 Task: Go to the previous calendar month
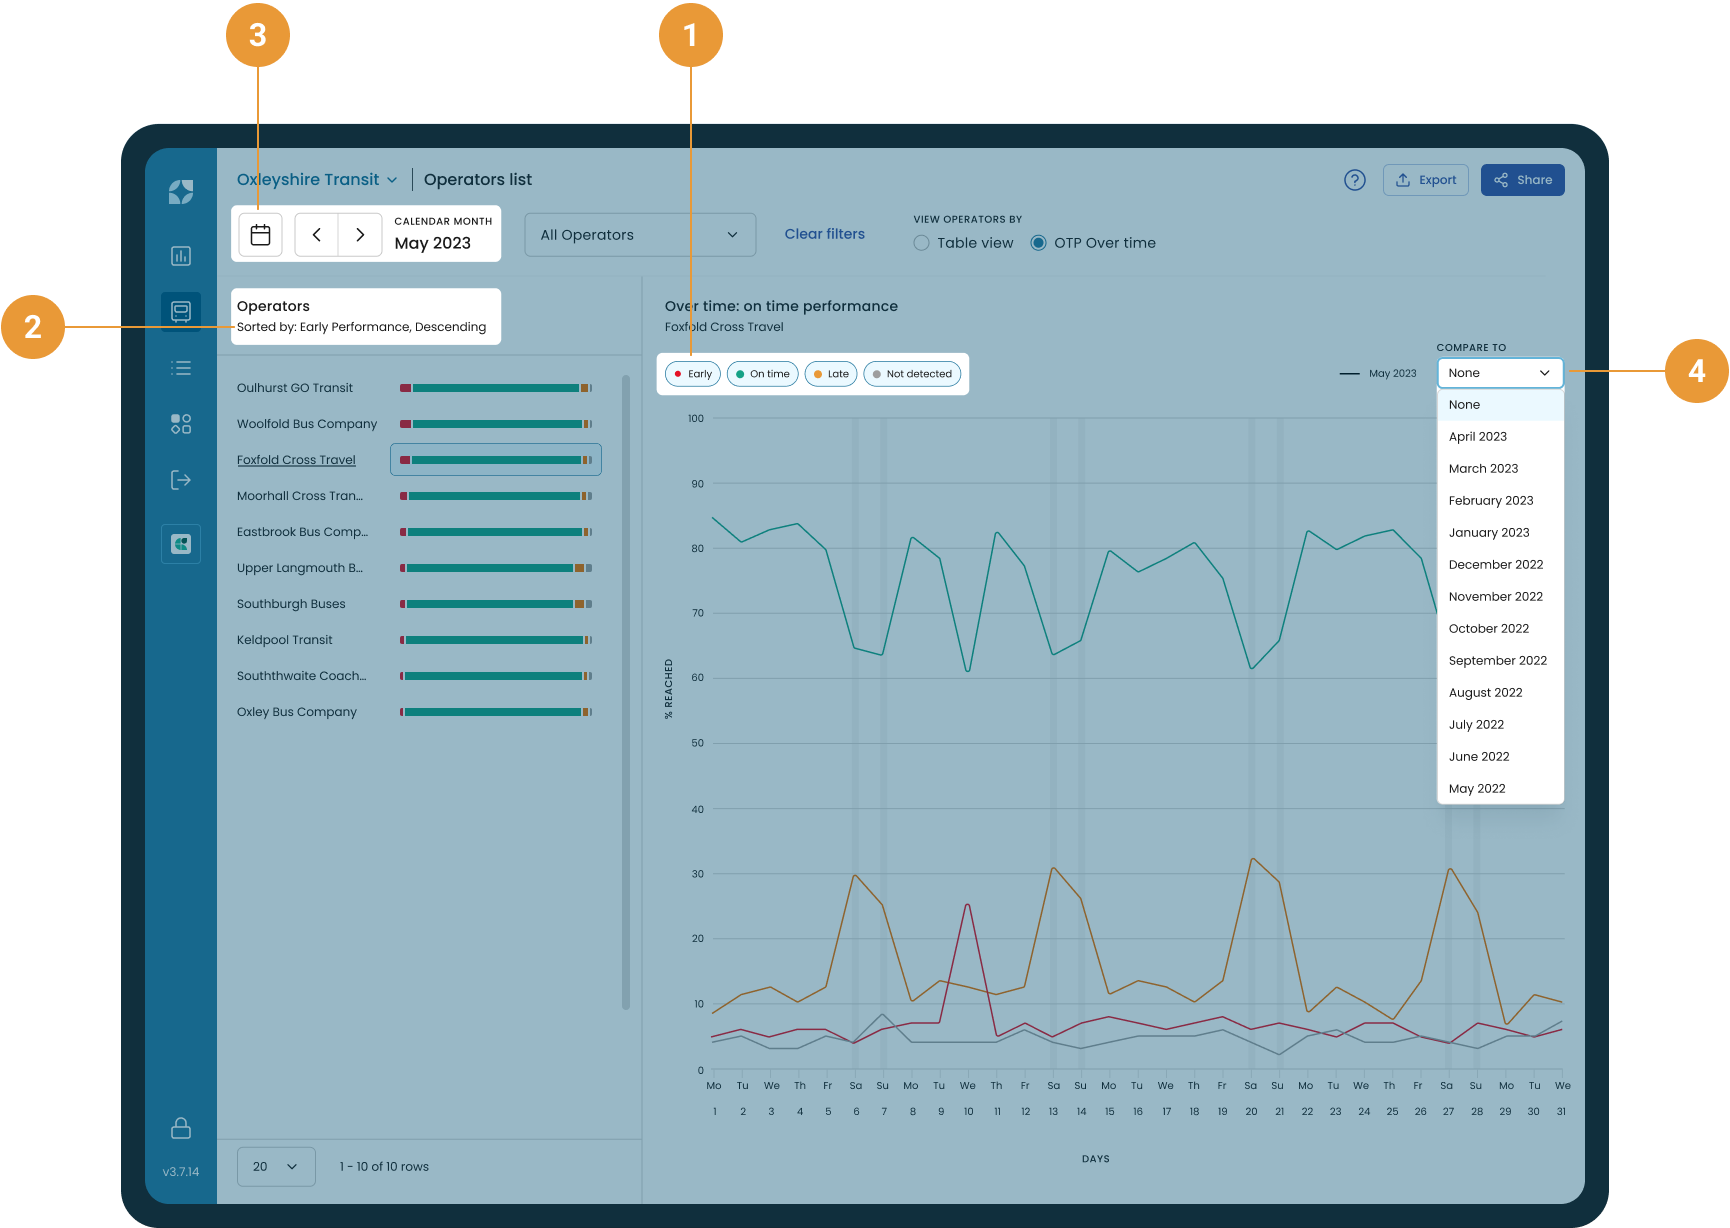317,235
